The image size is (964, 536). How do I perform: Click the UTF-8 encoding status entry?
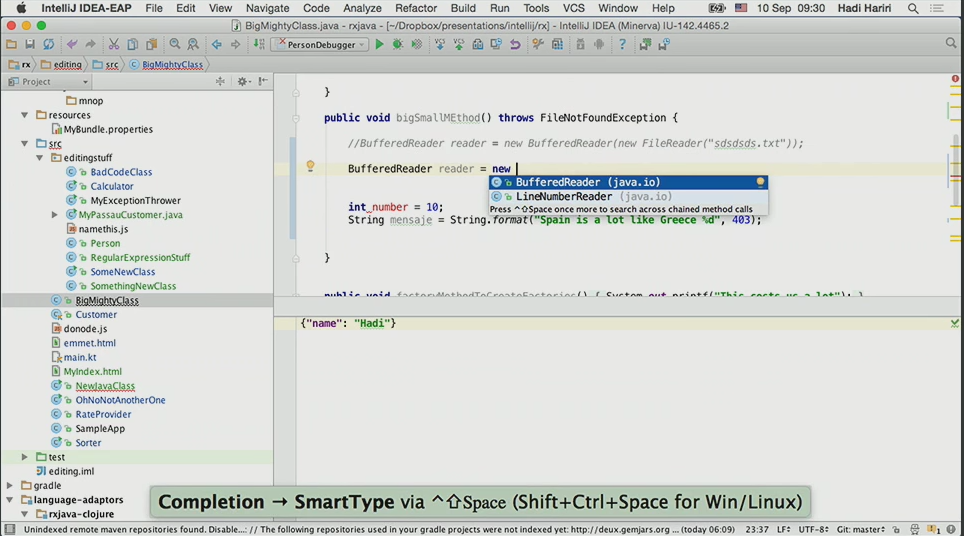[813, 529]
